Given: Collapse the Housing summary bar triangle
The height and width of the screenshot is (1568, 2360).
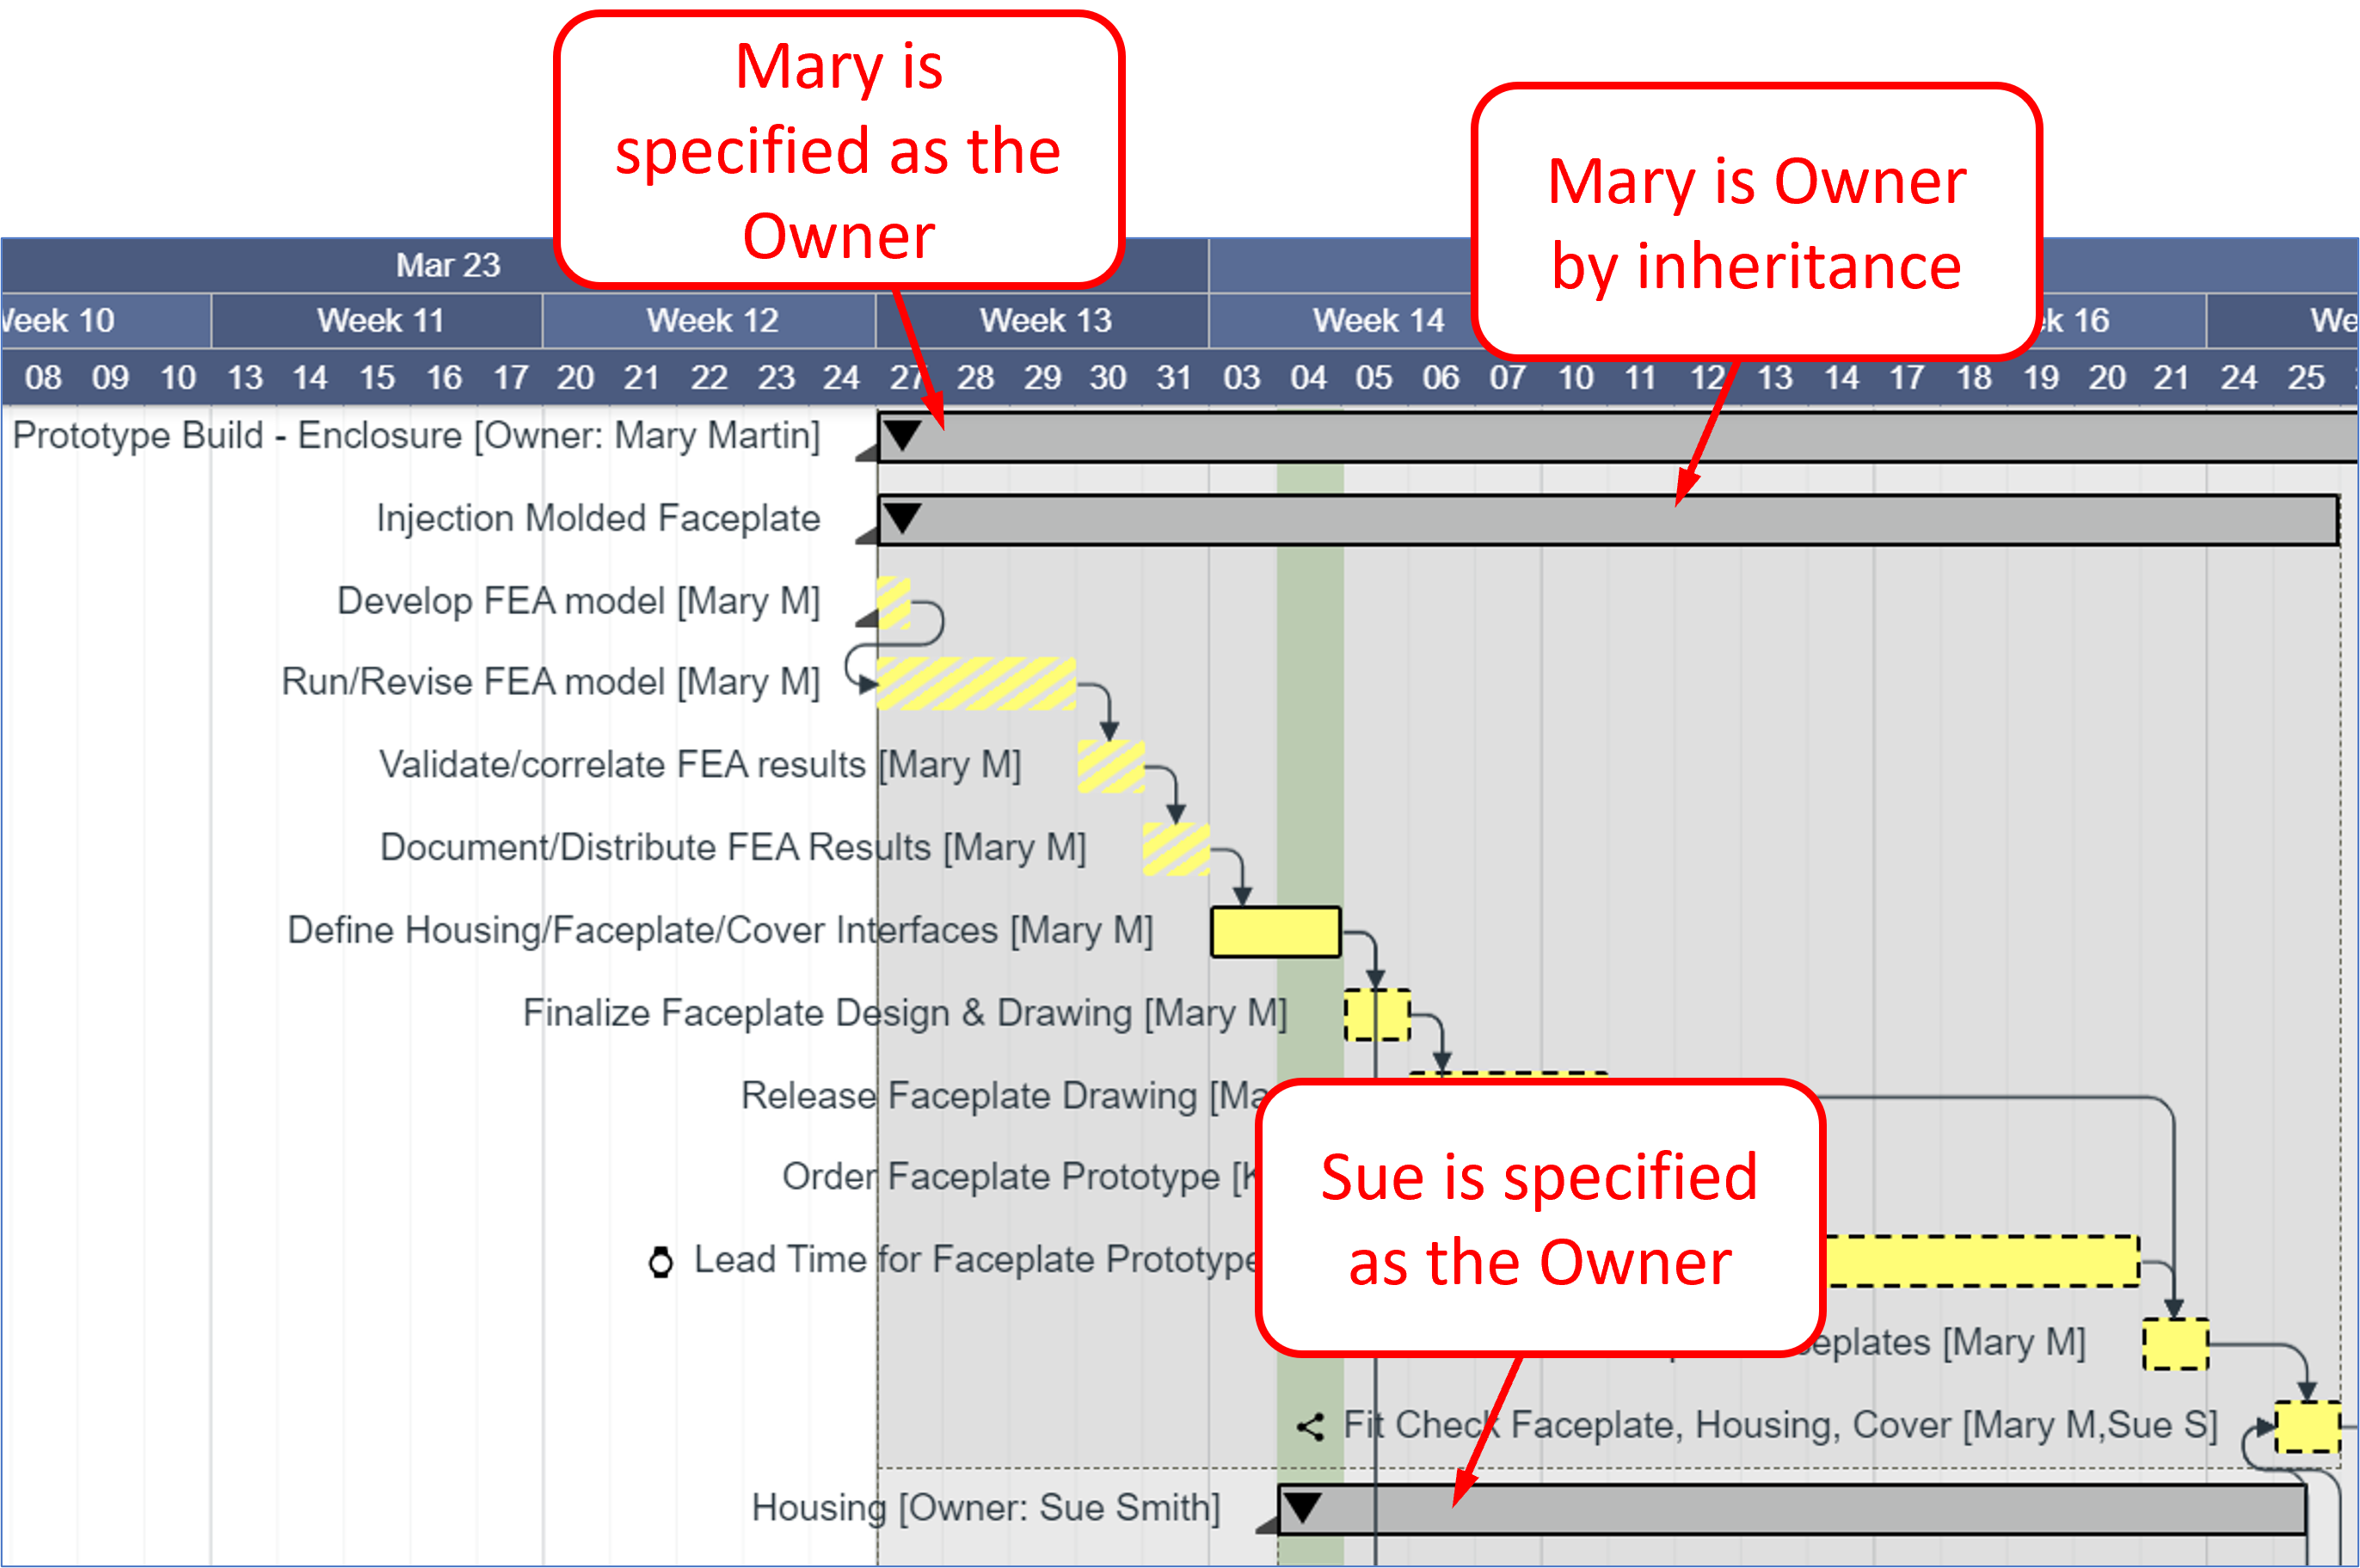Looking at the screenshot, I should pyautogui.click(x=1302, y=1506).
